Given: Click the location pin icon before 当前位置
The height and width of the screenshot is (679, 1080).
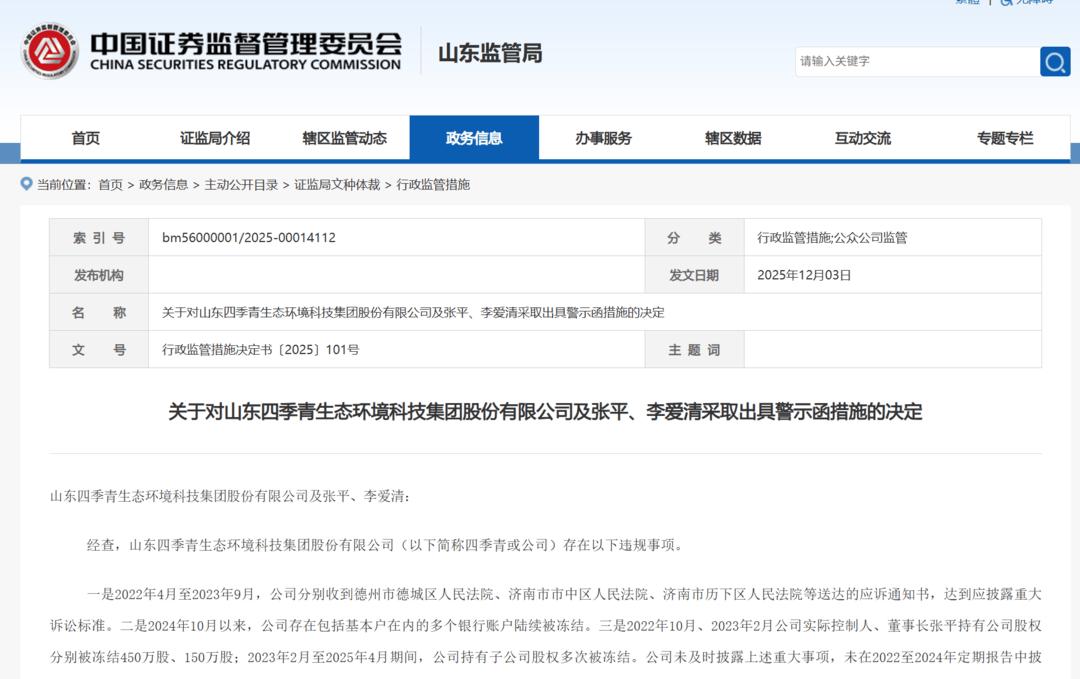Looking at the screenshot, I should 27,184.
